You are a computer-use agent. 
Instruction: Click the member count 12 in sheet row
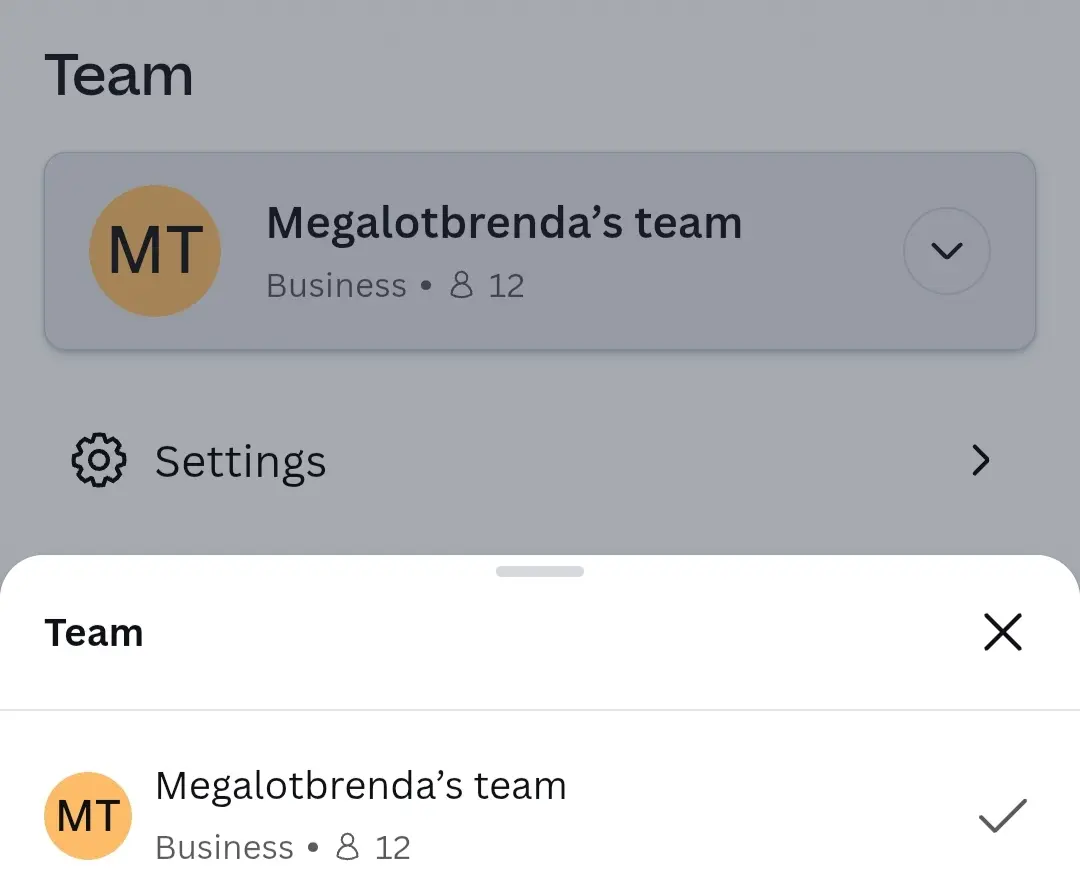(x=393, y=848)
